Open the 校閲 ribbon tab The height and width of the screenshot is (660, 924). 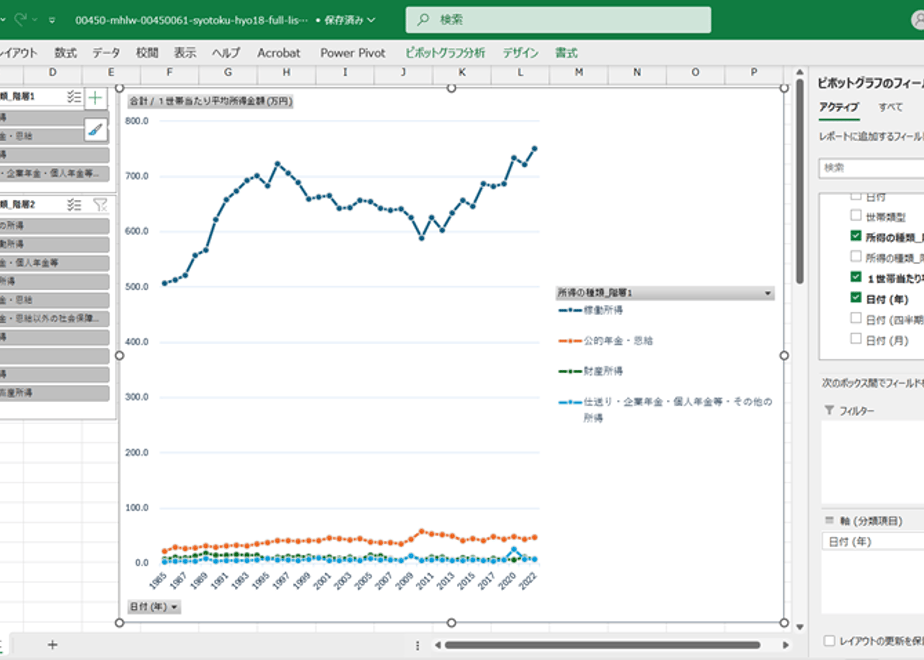click(147, 53)
